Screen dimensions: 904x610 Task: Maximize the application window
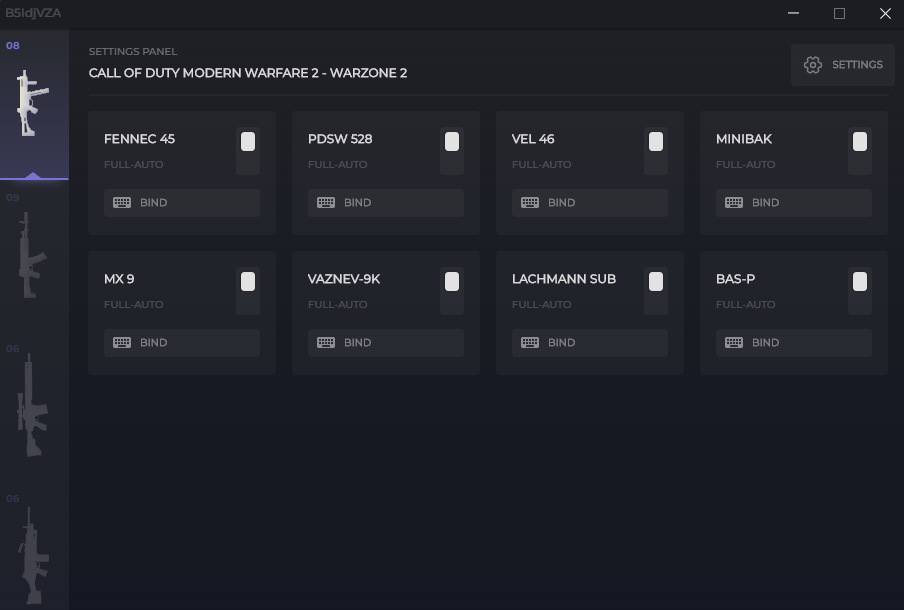pos(839,14)
